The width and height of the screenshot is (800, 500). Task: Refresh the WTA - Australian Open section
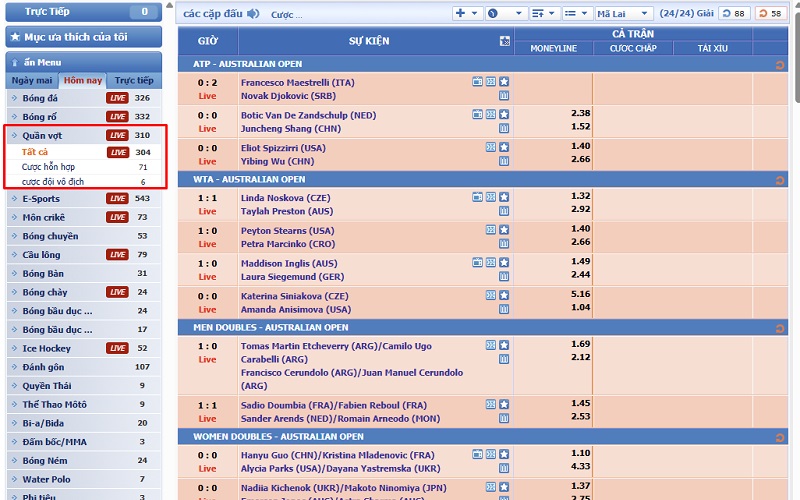pos(779,180)
